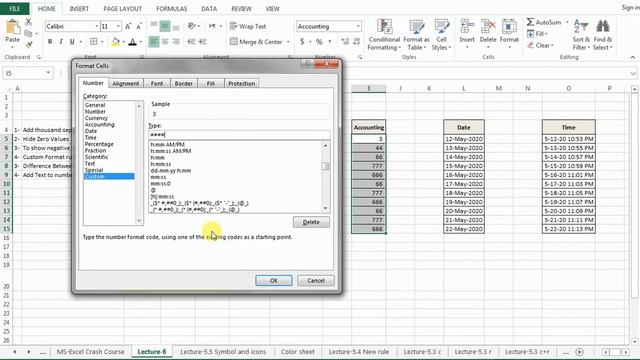Screen dimensions: 640x360
Task: Click the Center alignment icon
Action: 165,42
